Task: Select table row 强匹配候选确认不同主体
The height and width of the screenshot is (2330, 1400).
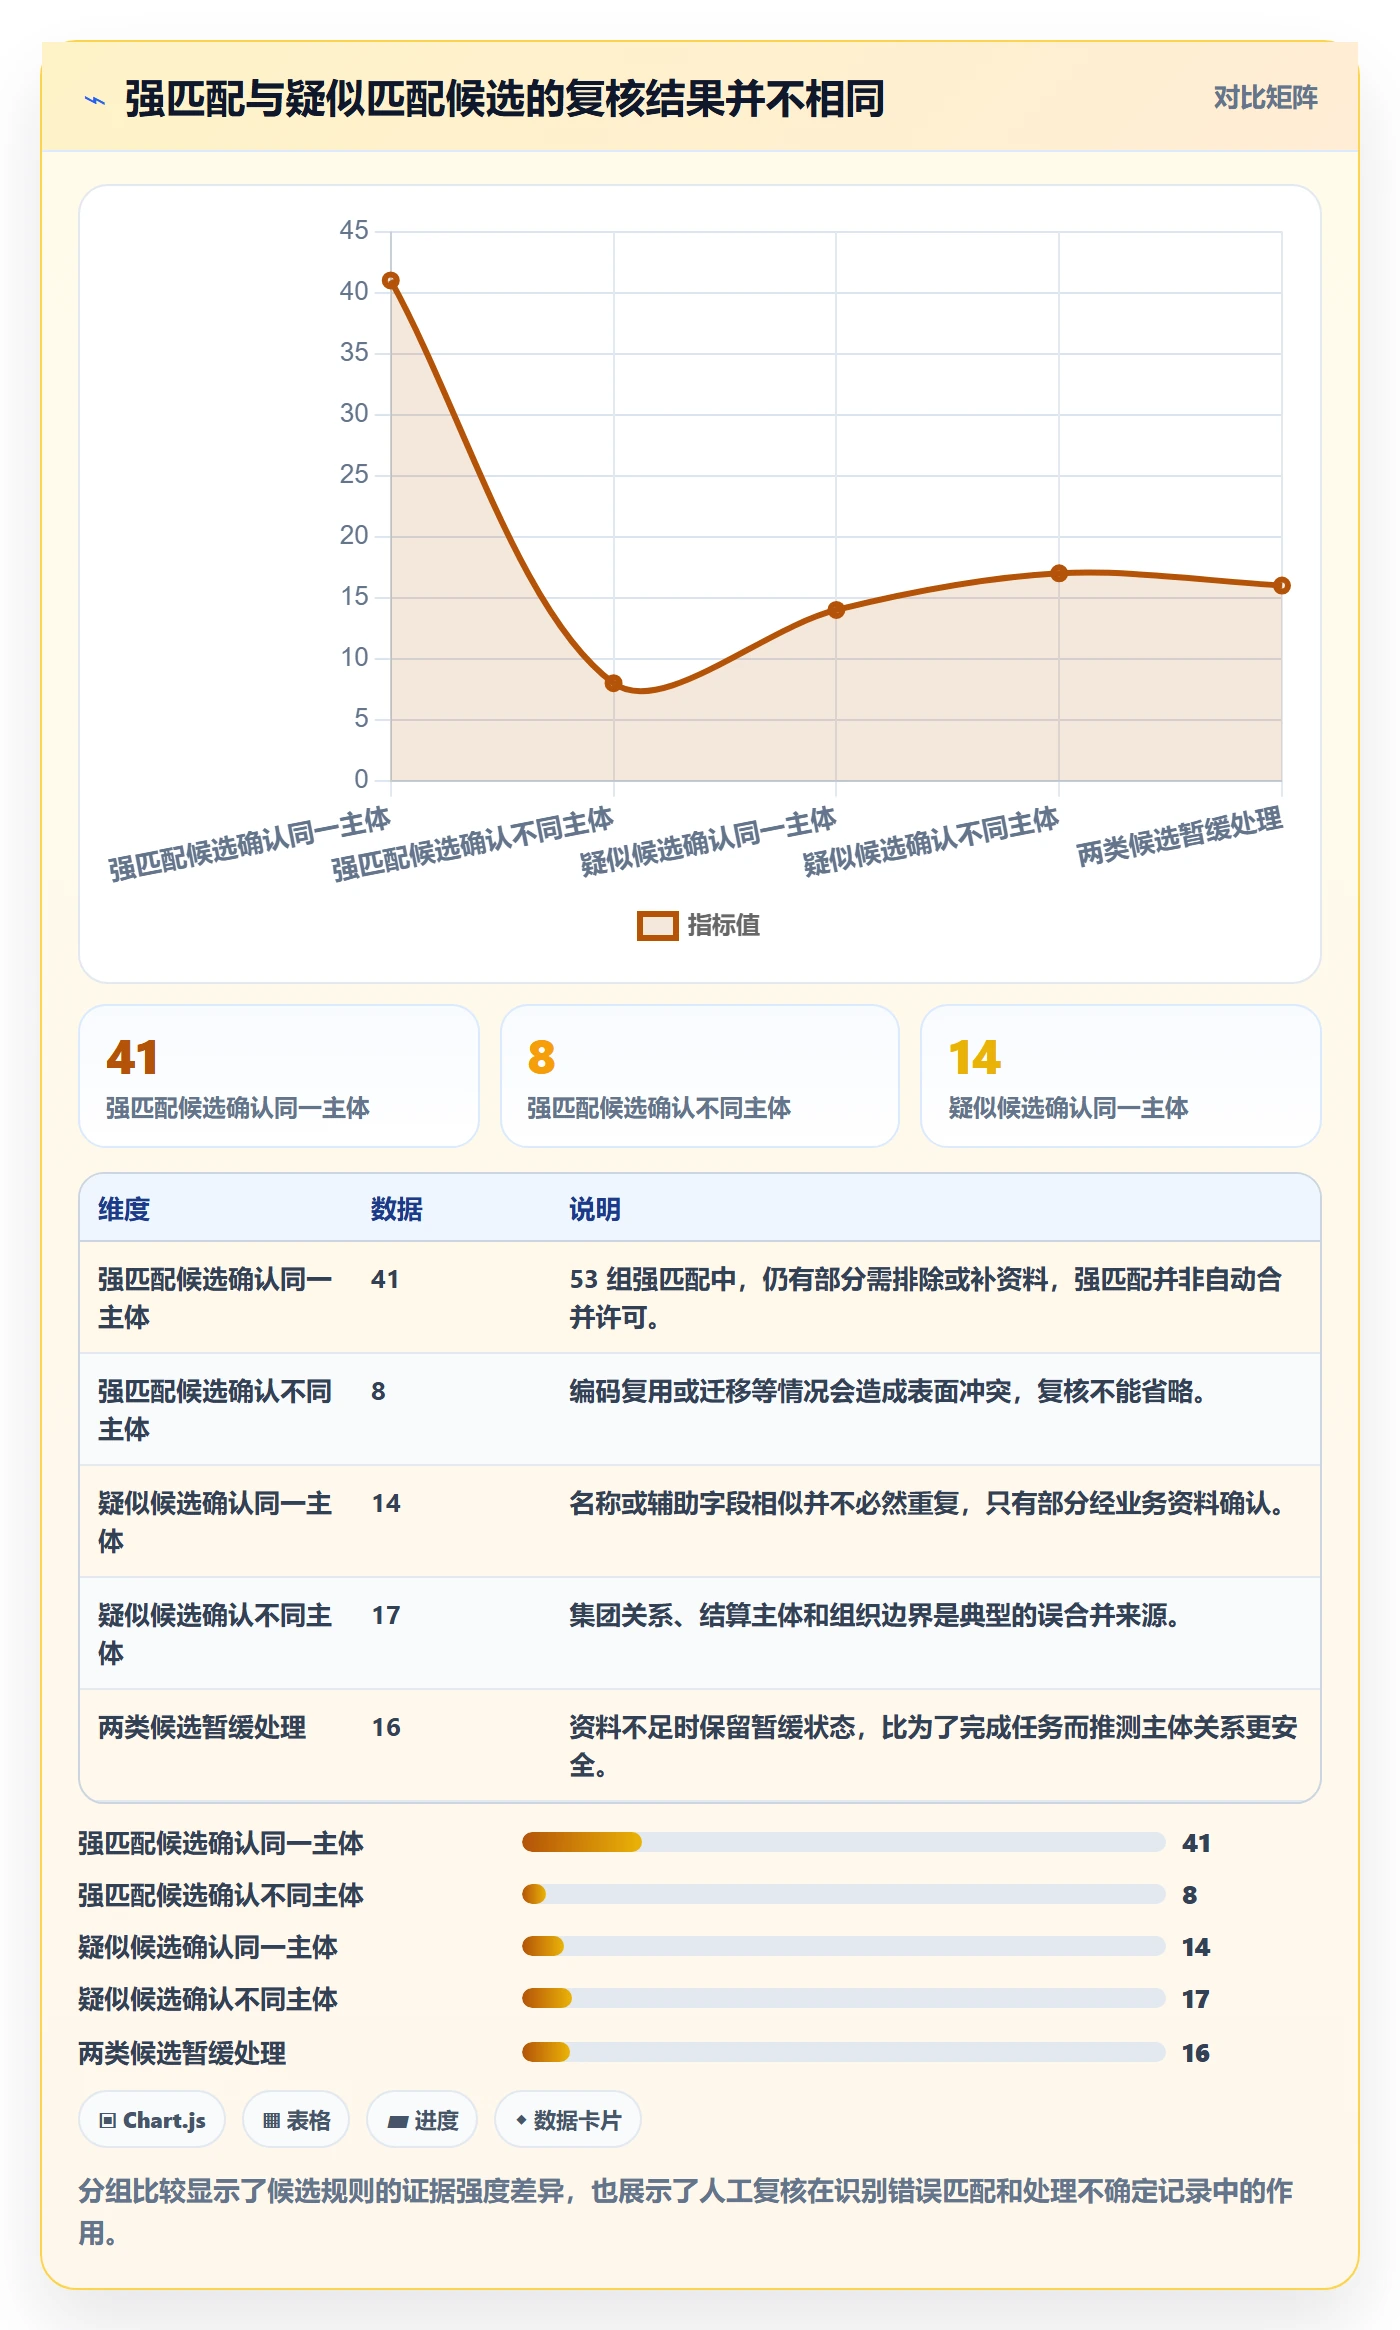Action: click(700, 1410)
